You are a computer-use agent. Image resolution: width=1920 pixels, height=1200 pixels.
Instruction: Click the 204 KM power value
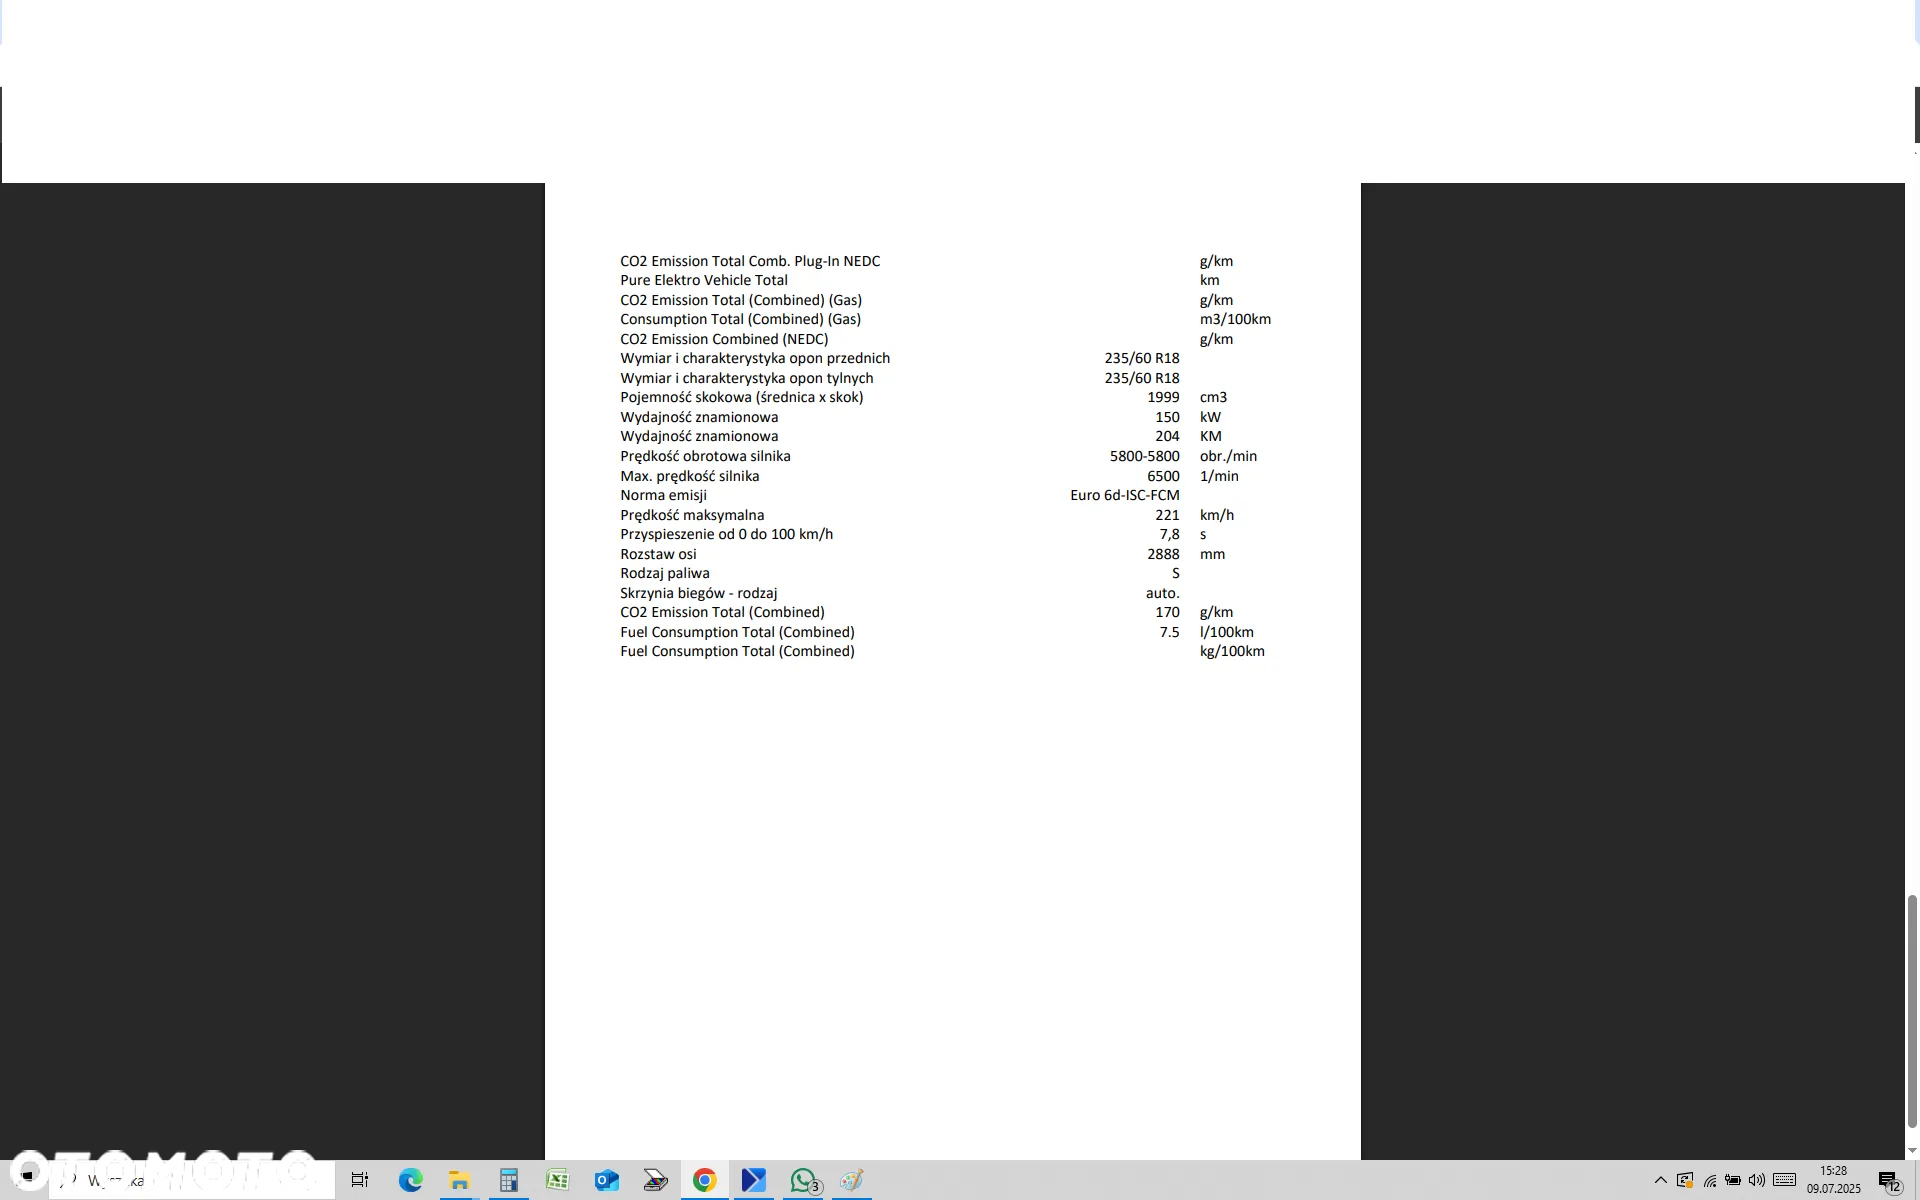tap(1167, 436)
